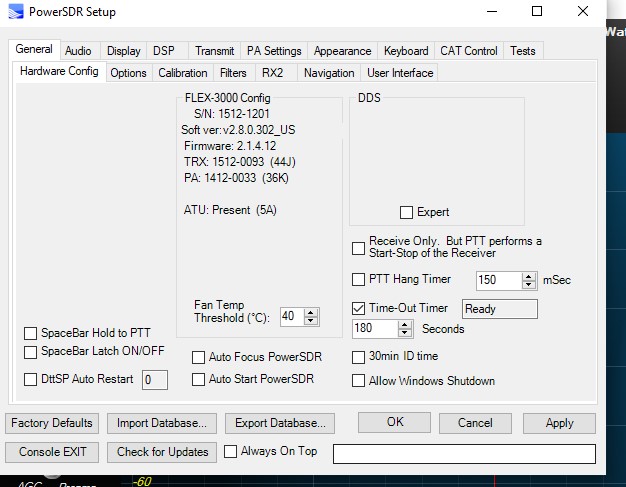The height and width of the screenshot is (487, 626).
Task: Check DttSP Auto Restart
Action: point(30,379)
